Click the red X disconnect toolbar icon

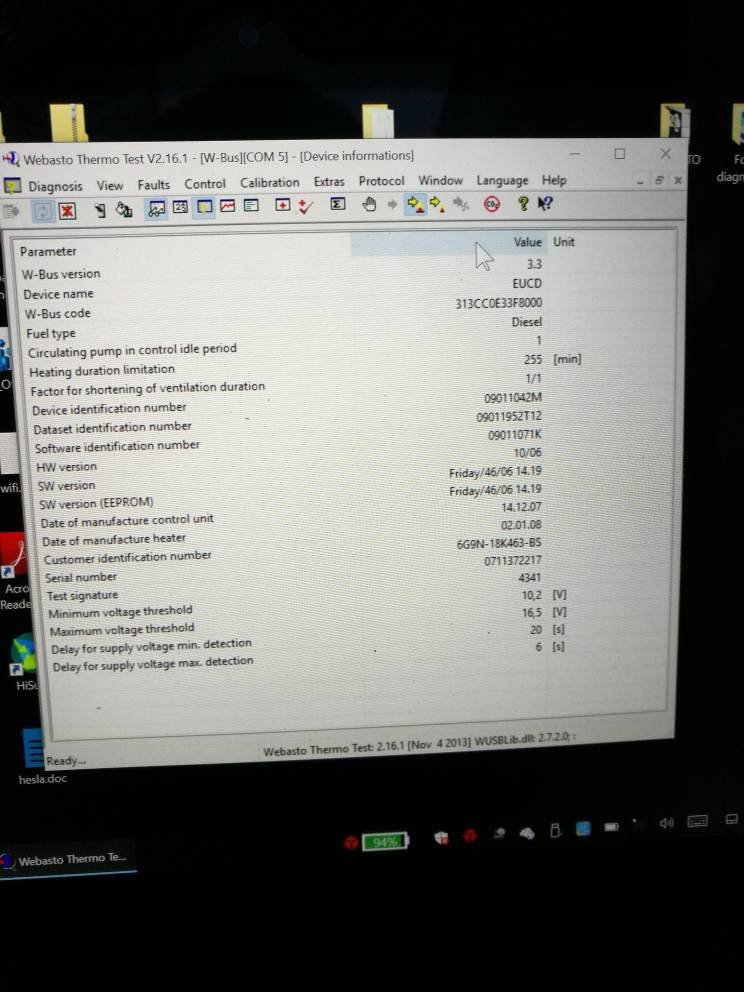click(x=68, y=210)
